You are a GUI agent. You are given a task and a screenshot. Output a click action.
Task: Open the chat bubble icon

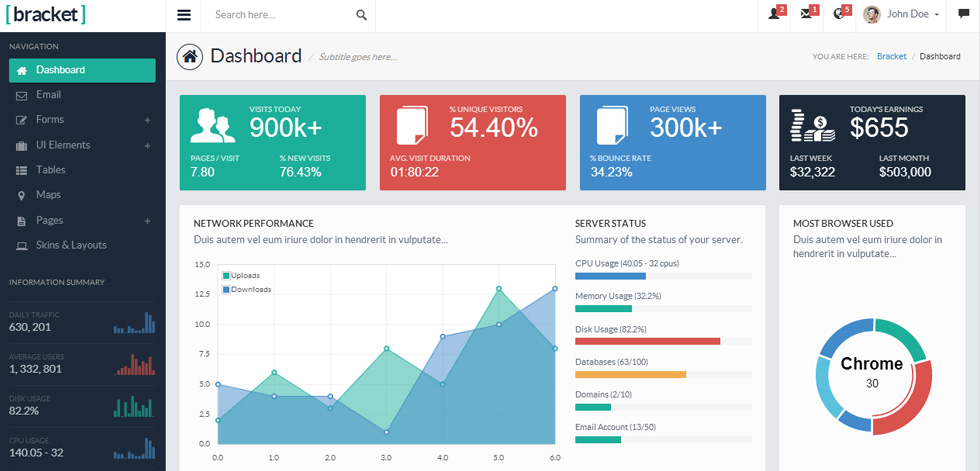pos(964,14)
